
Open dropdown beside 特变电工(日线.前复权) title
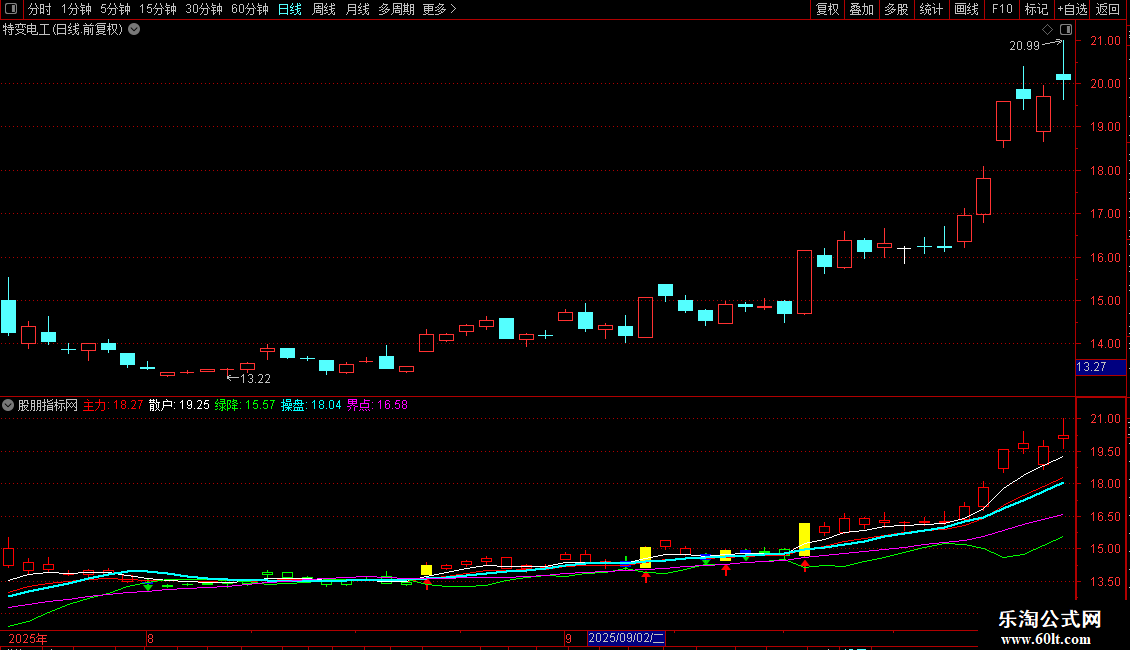point(134,30)
